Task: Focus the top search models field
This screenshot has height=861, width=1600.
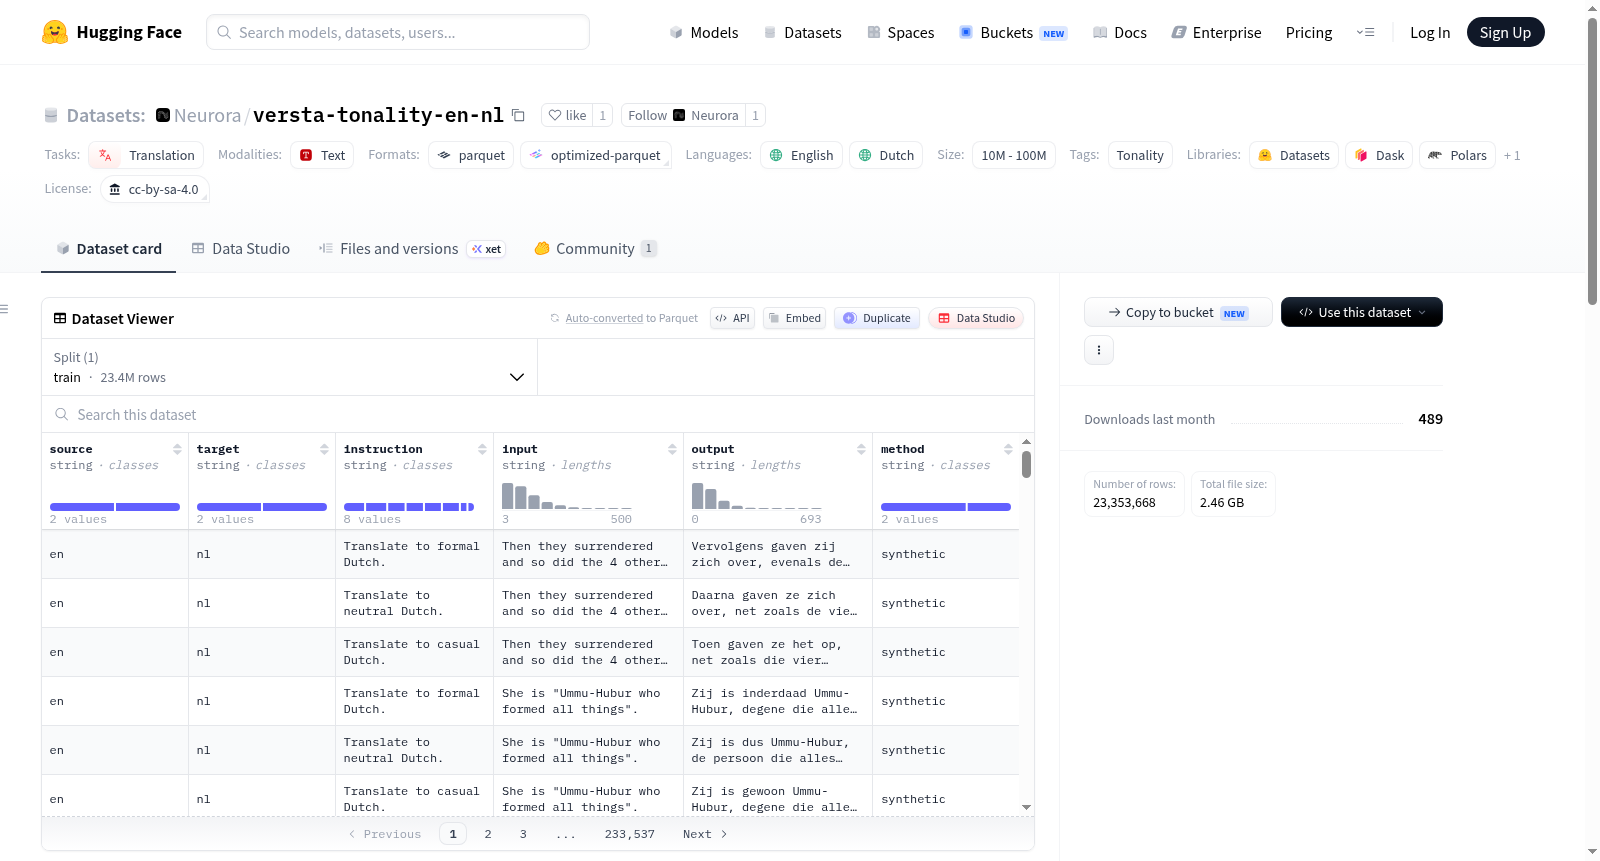Action: pos(398,32)
